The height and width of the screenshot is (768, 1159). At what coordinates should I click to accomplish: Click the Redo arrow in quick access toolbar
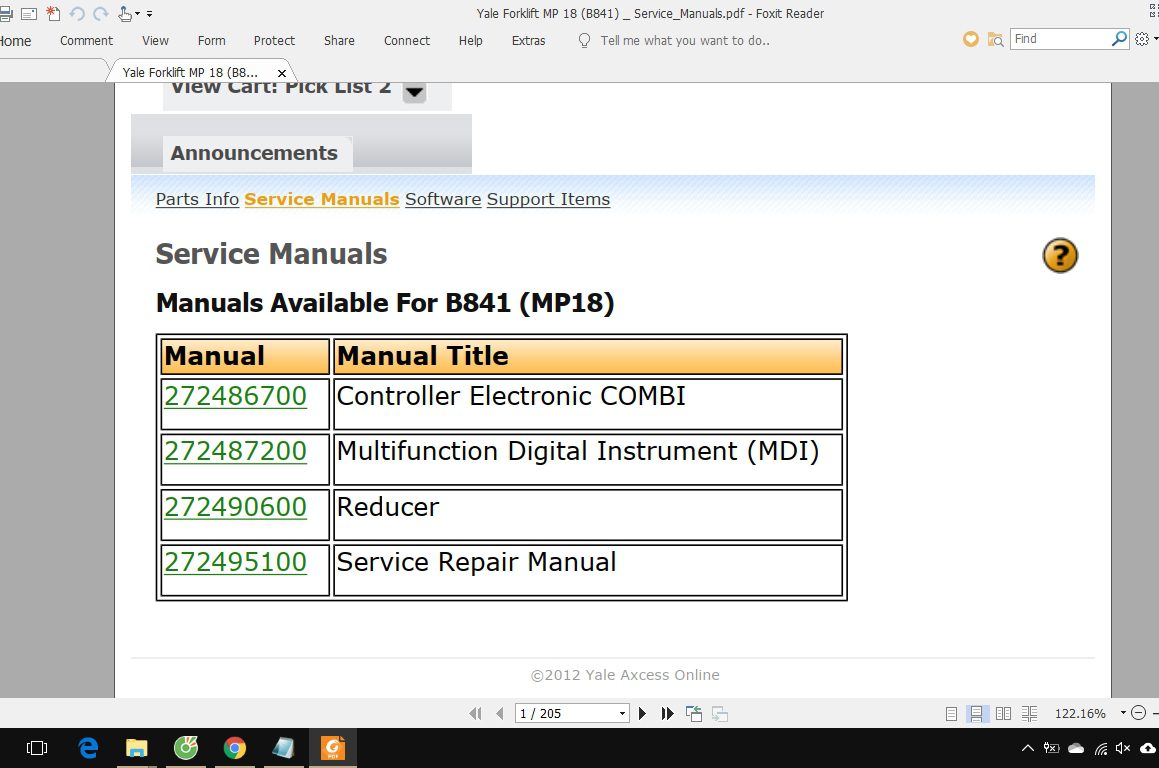pos(100,14)
